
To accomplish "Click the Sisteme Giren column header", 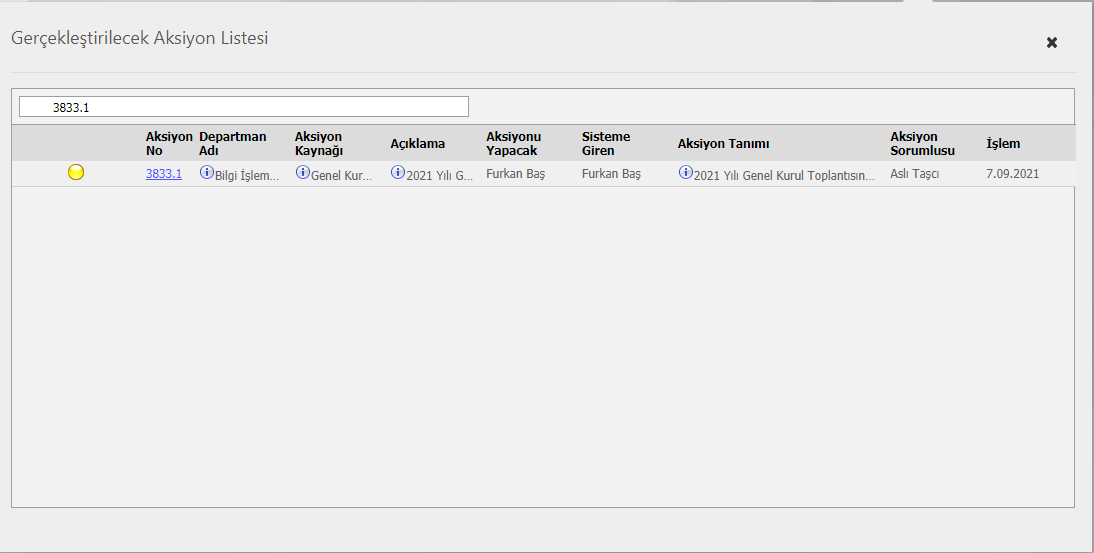I will pyautogui.click(x=606, y=143).
